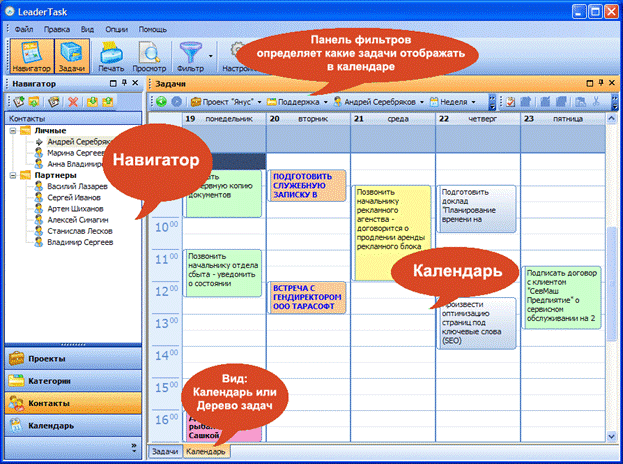
Task: Open the Неделя view dropdown
Action: (x=461, y=102)
